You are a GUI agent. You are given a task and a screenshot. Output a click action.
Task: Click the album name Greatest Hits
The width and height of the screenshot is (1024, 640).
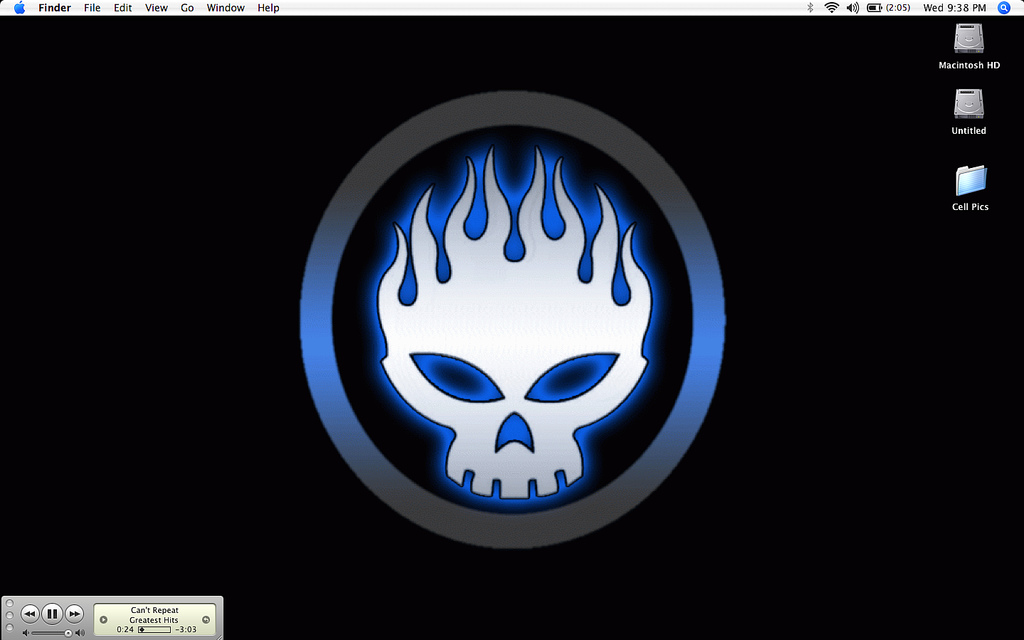[x=153, y=620]
